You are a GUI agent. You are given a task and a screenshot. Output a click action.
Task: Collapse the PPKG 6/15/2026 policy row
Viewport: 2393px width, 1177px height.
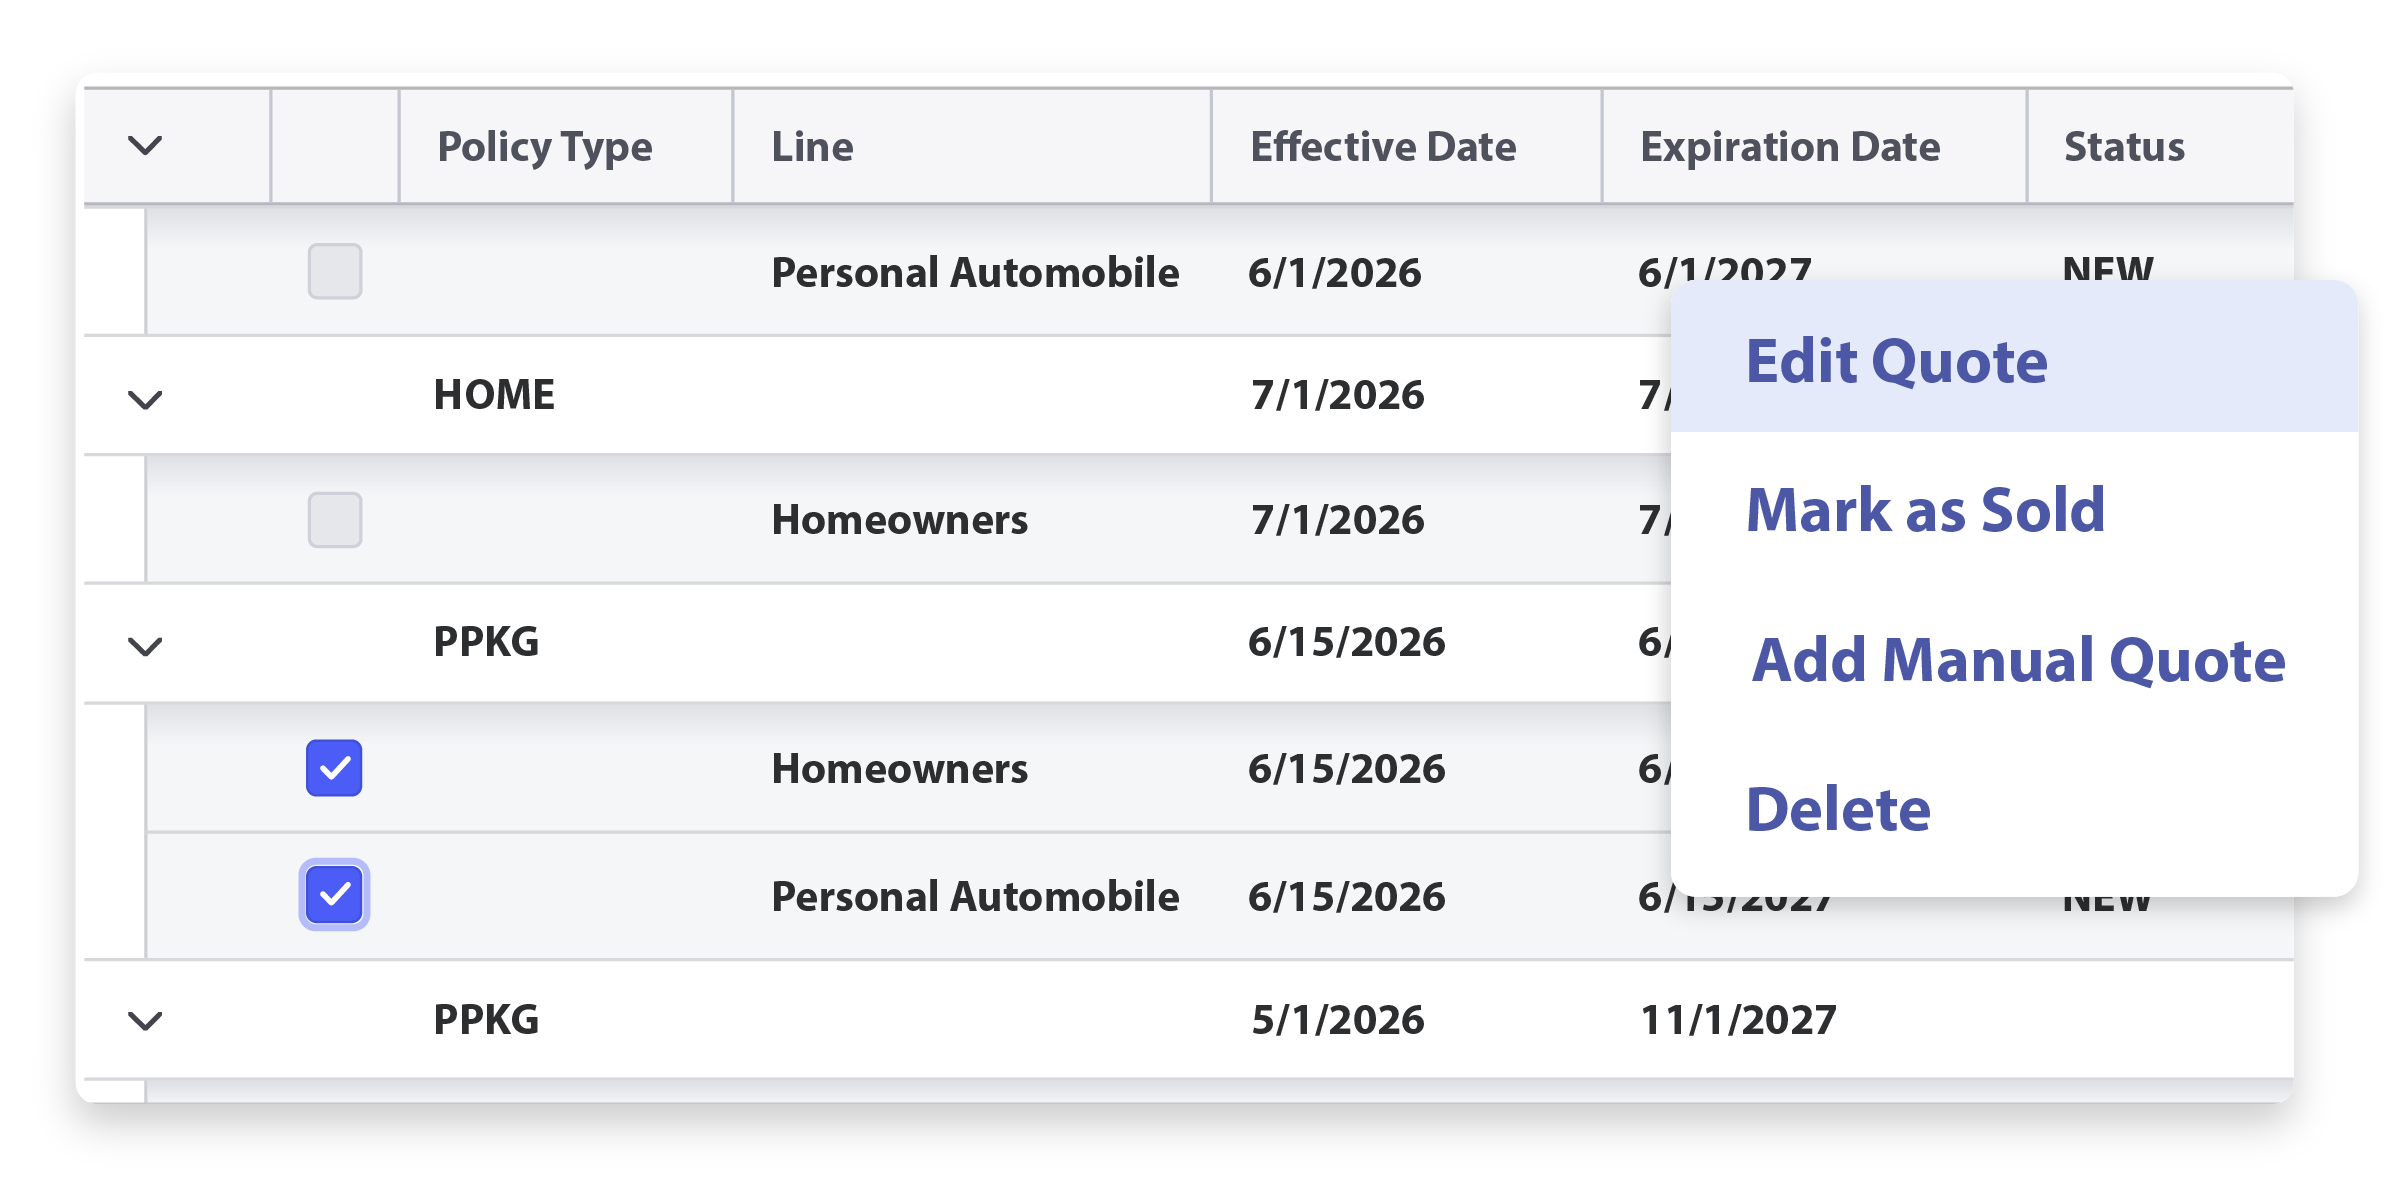[145, 647]
